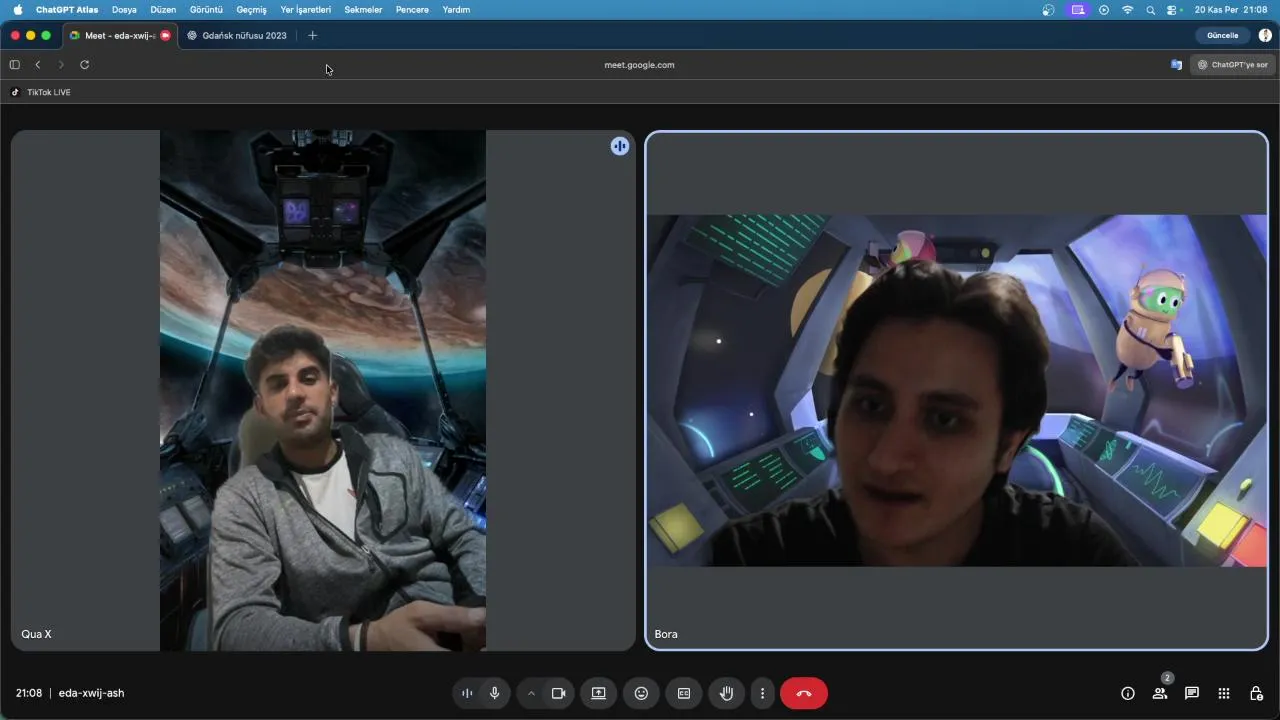This screenshot has height=720, width=1280.
Task: Select Qua X video tile
Action: coord(323,390)
